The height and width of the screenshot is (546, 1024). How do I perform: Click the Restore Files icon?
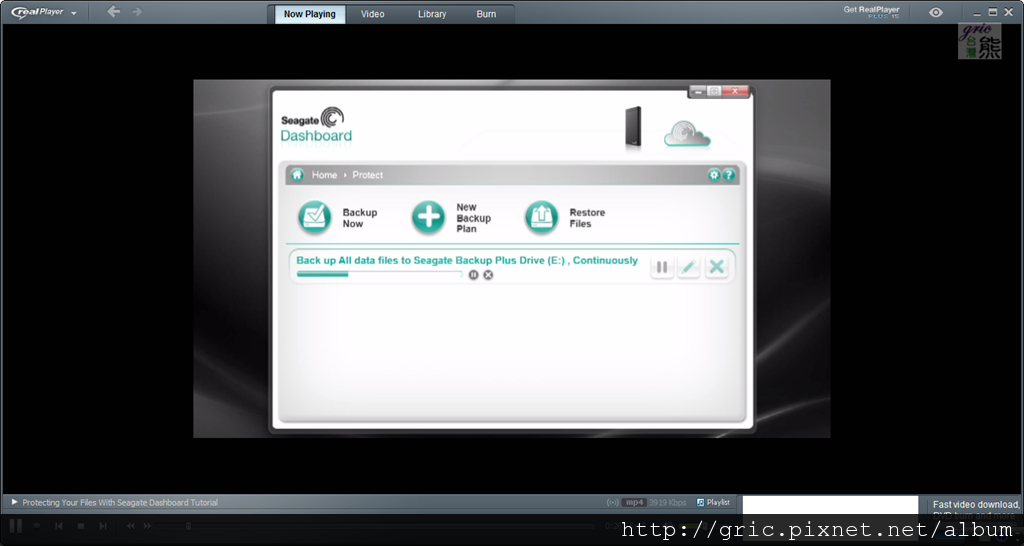click(x=541, y=217)
